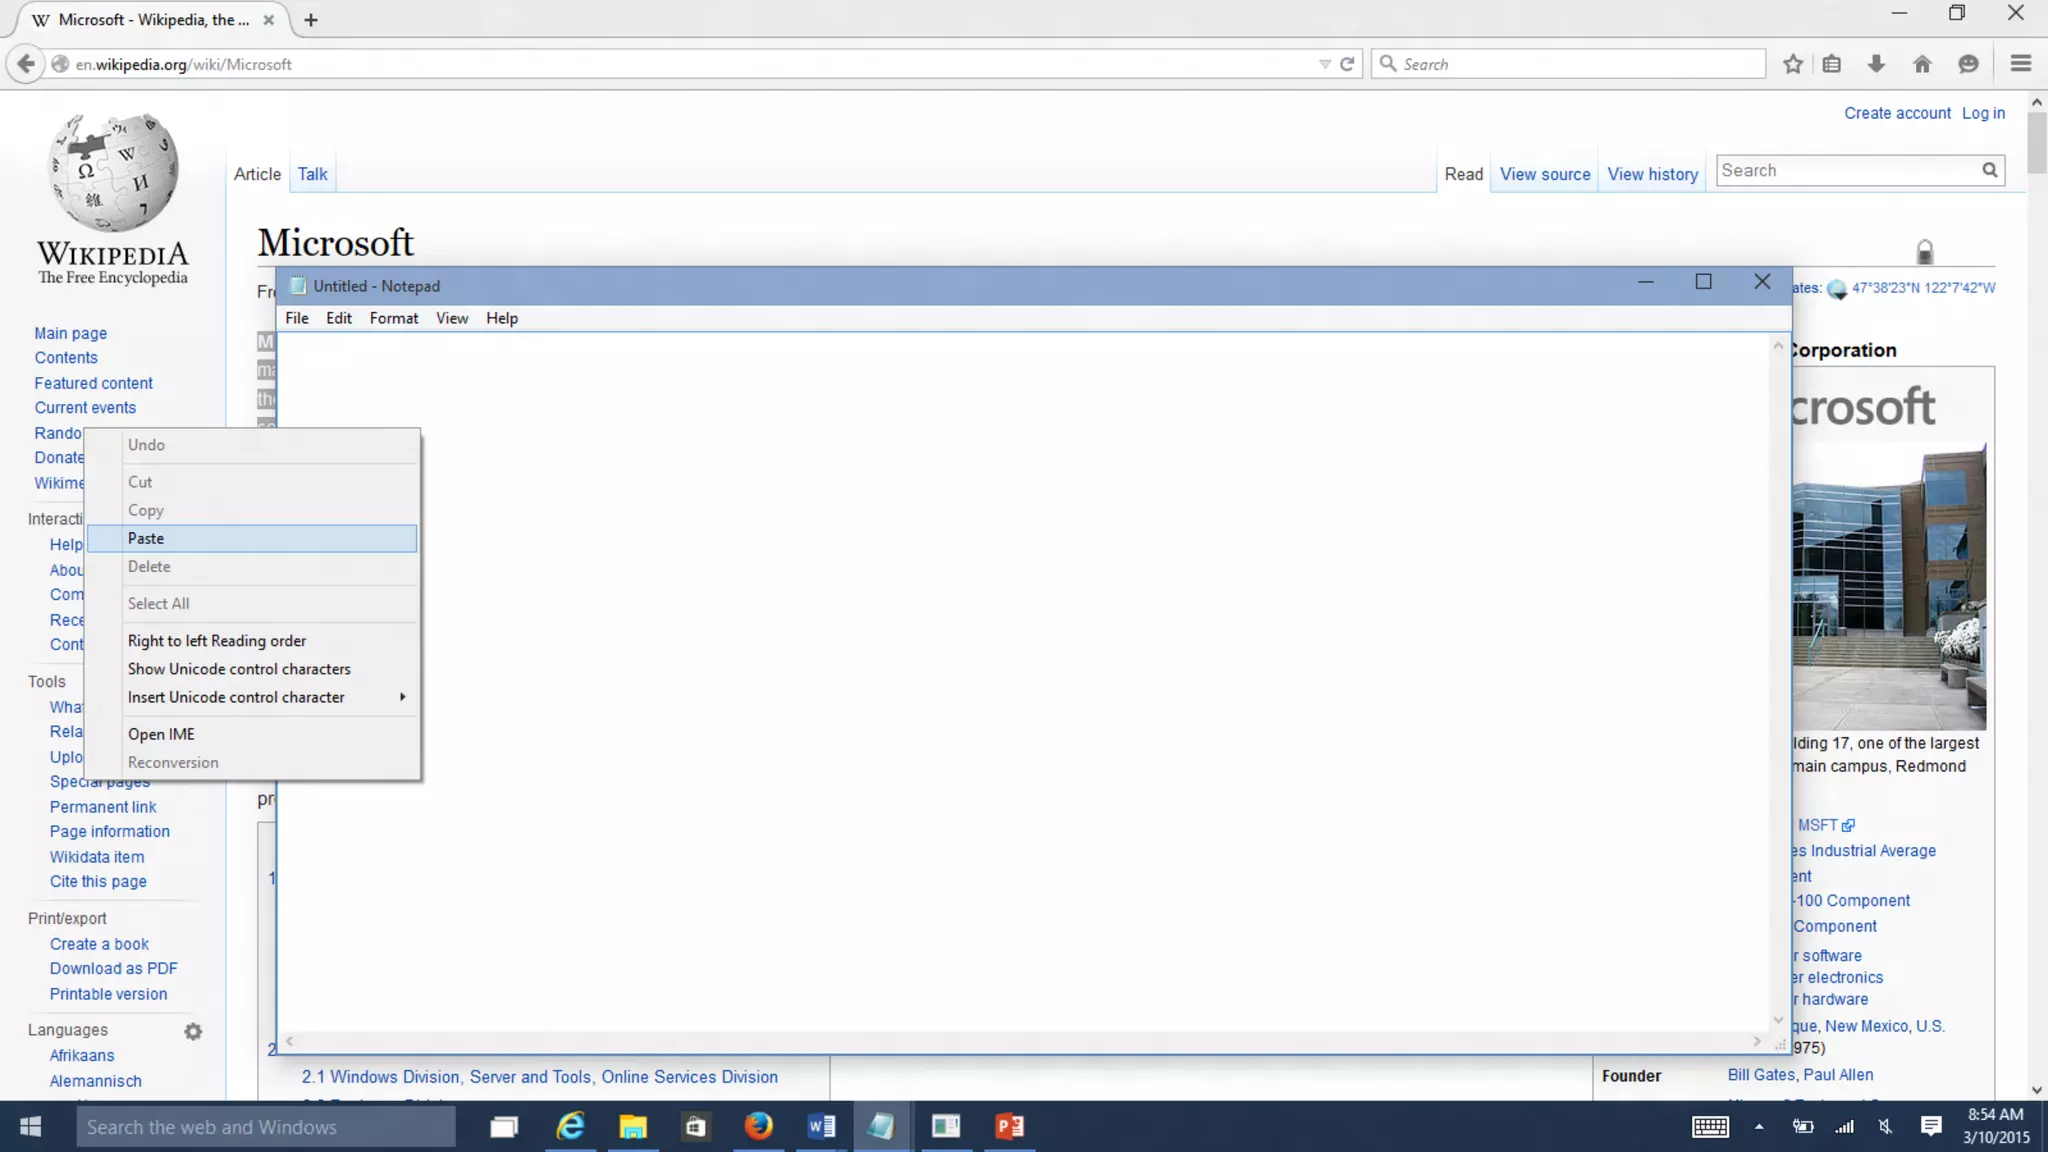This screenshot has width=2048, height=1152.
Task: Click the Create account link
Action: click(1896, 113)
